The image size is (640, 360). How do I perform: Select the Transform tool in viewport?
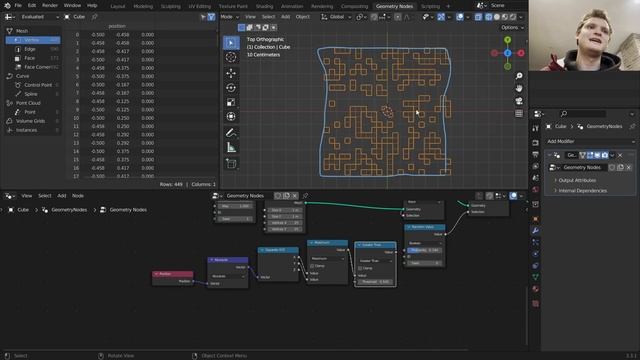coord(231,117)
